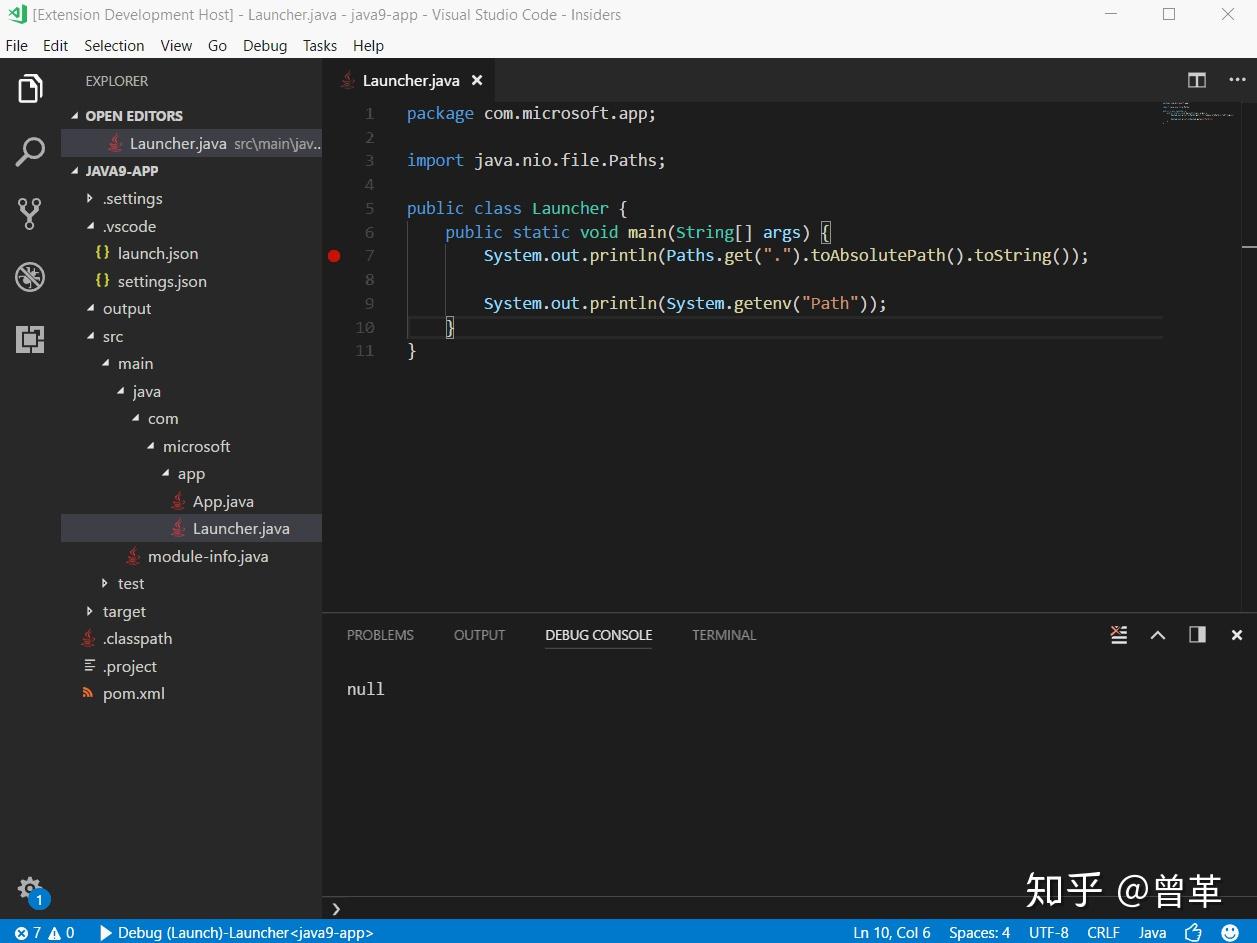Clear the Debug Console output

(1118, 634)
